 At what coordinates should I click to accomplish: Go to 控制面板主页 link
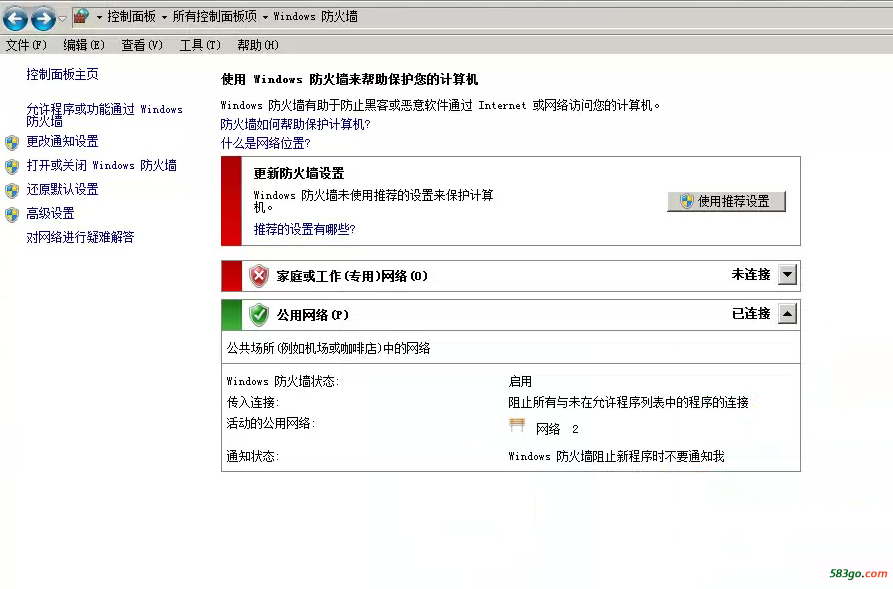pyautogui.click(x=63, y=74)
